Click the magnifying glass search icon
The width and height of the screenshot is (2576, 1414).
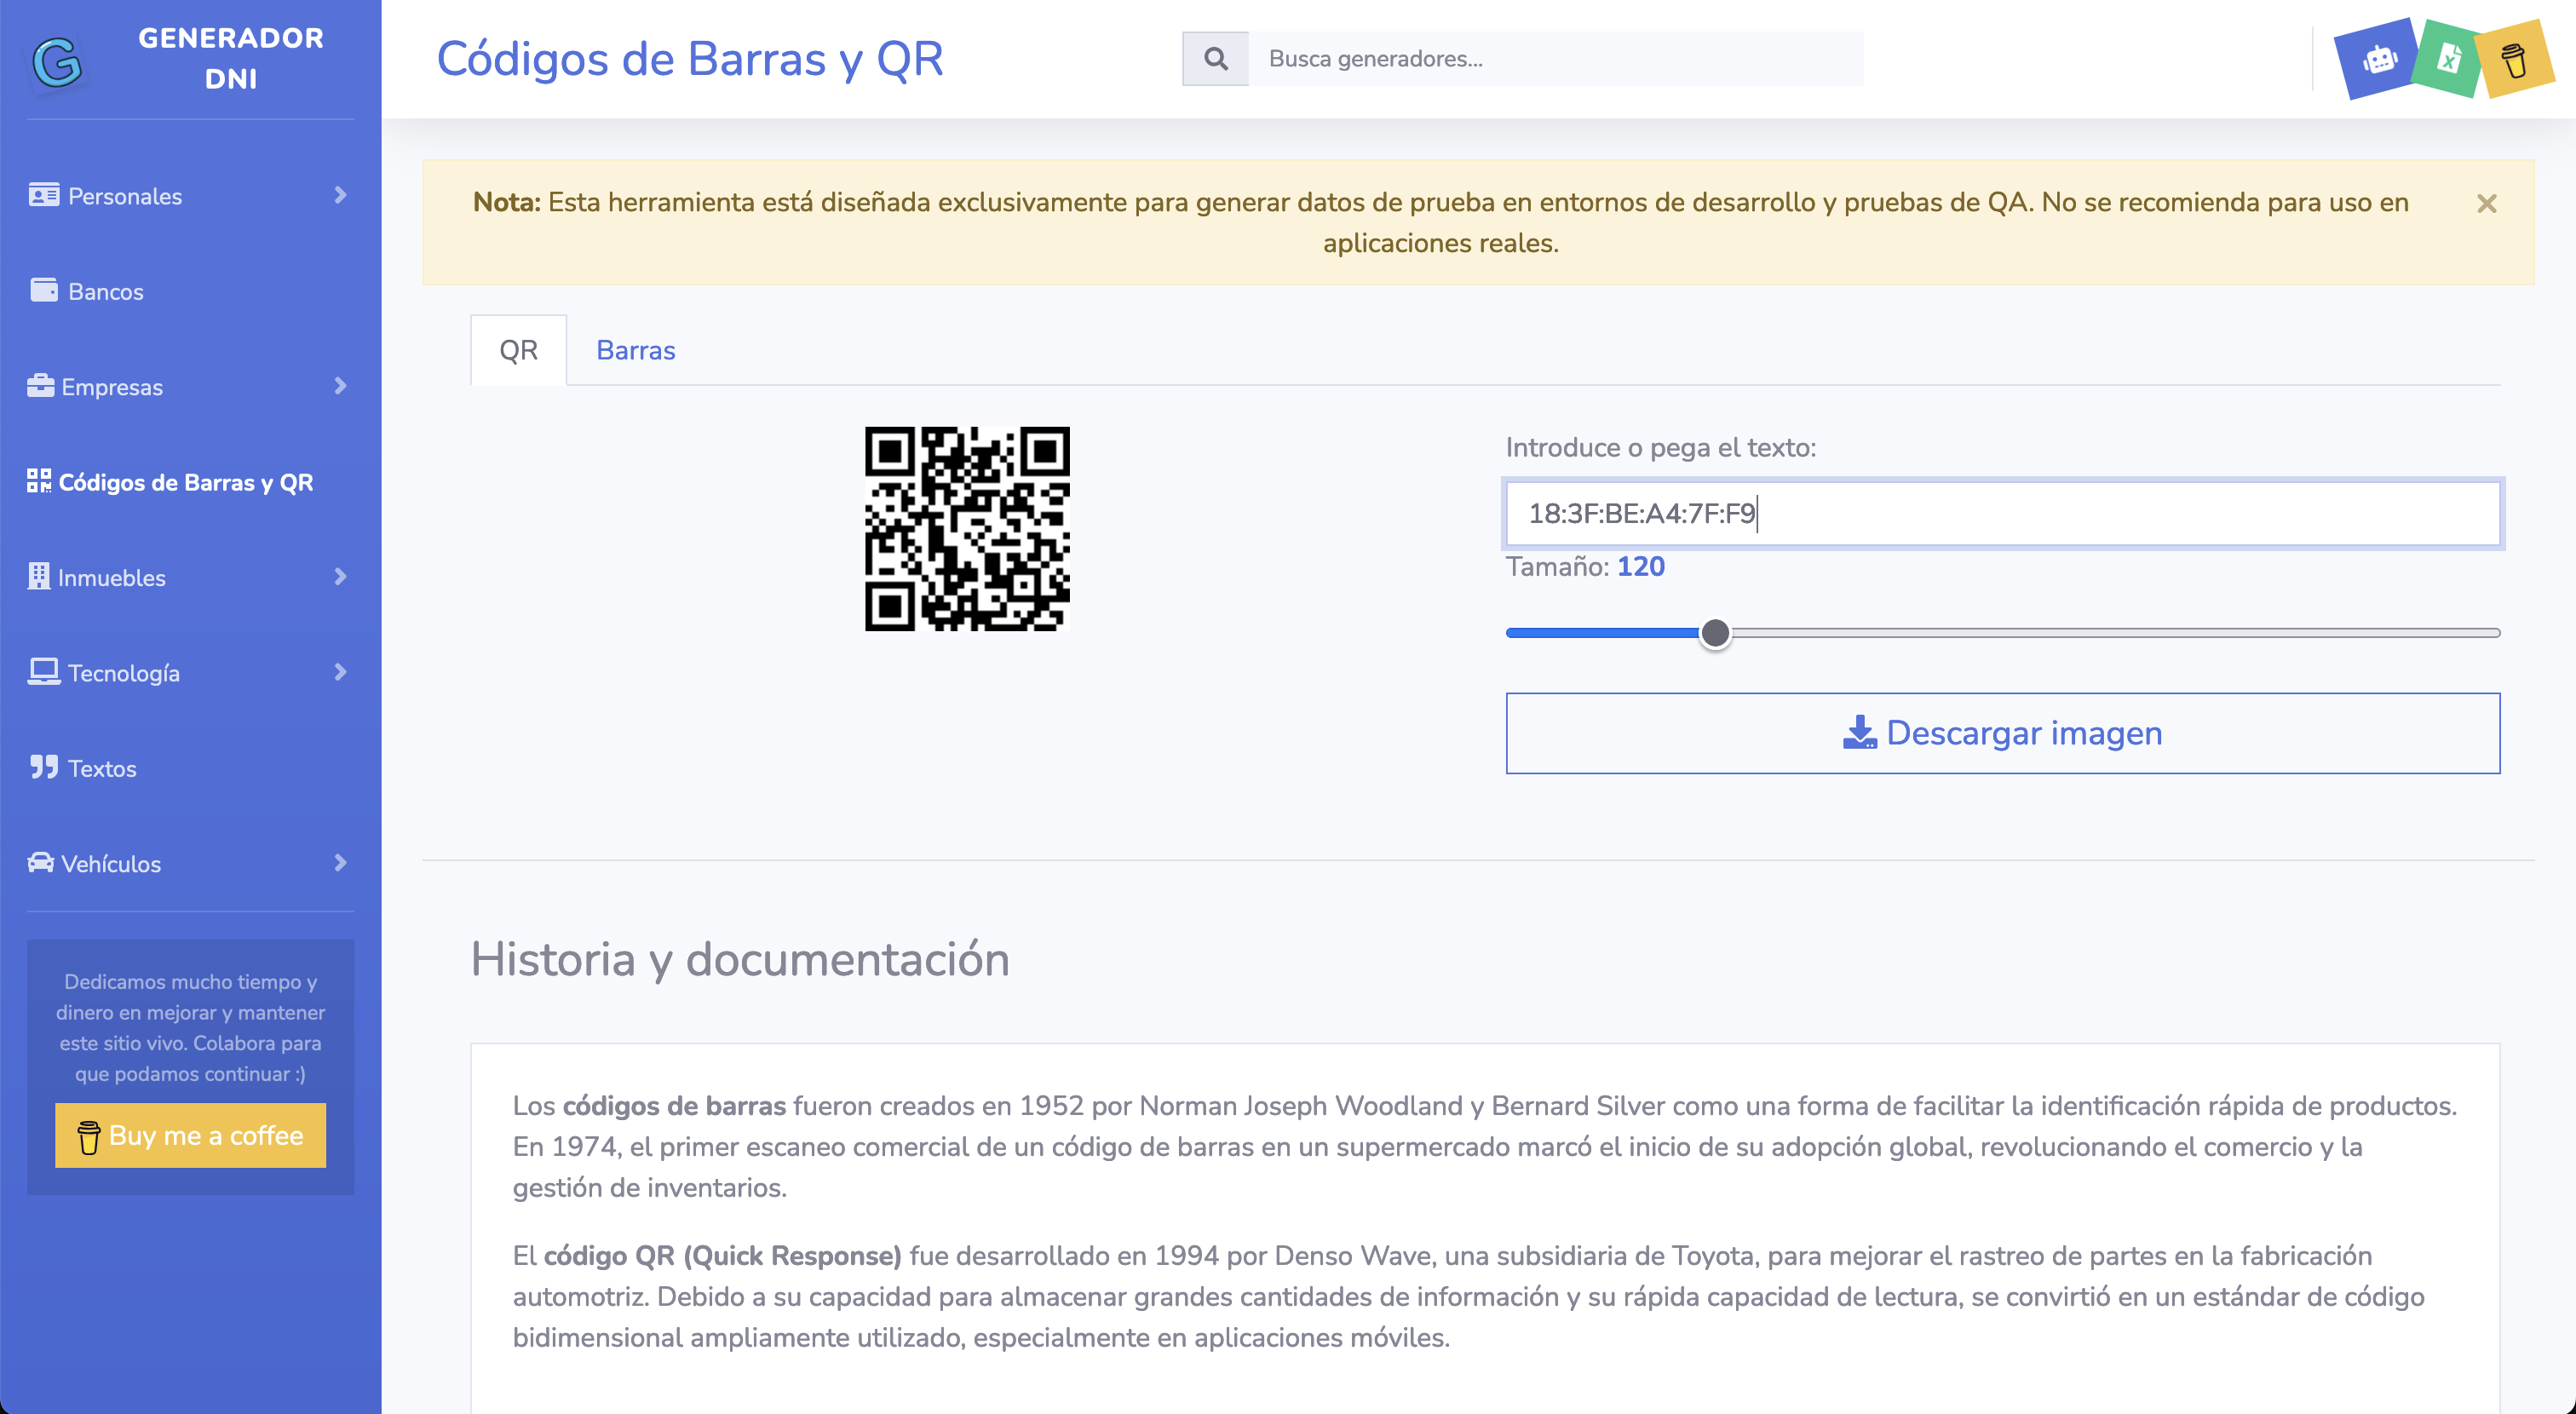point(1215,59)
